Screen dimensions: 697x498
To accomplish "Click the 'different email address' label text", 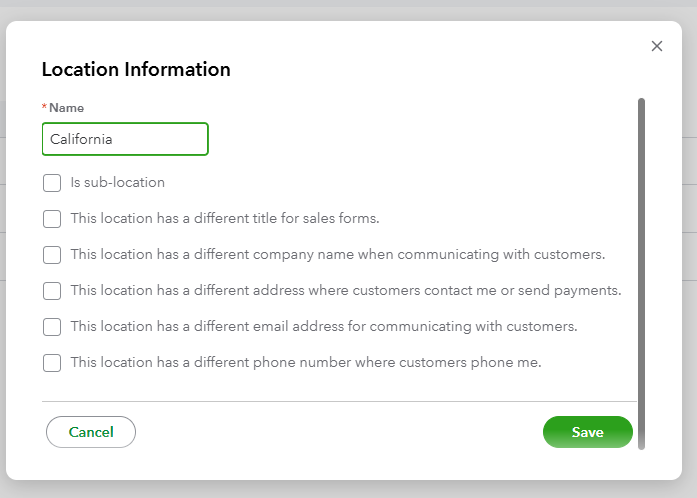I will pos(324,327).
